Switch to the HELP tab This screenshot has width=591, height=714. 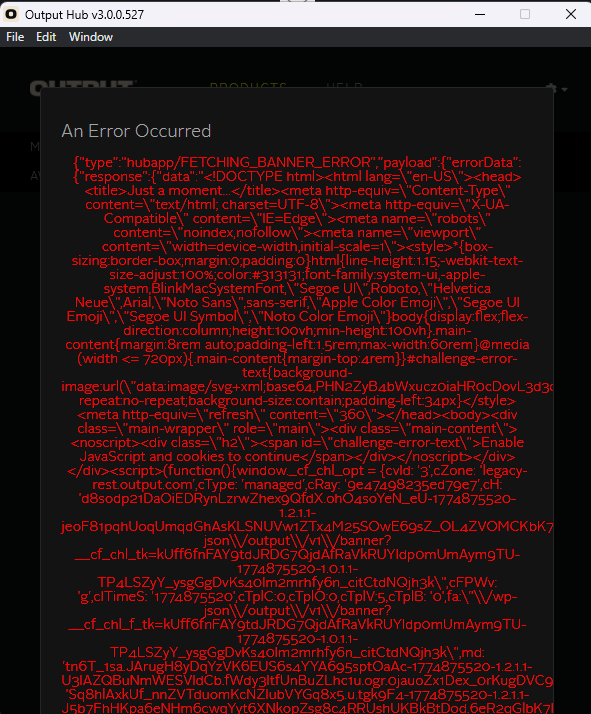point(344,85)
